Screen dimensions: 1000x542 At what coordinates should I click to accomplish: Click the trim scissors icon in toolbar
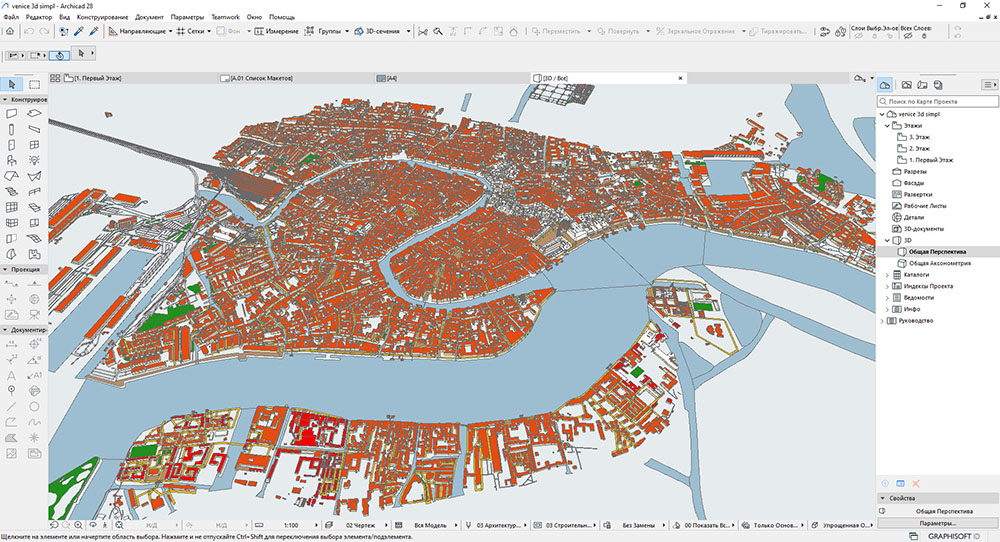coord(422,31)
